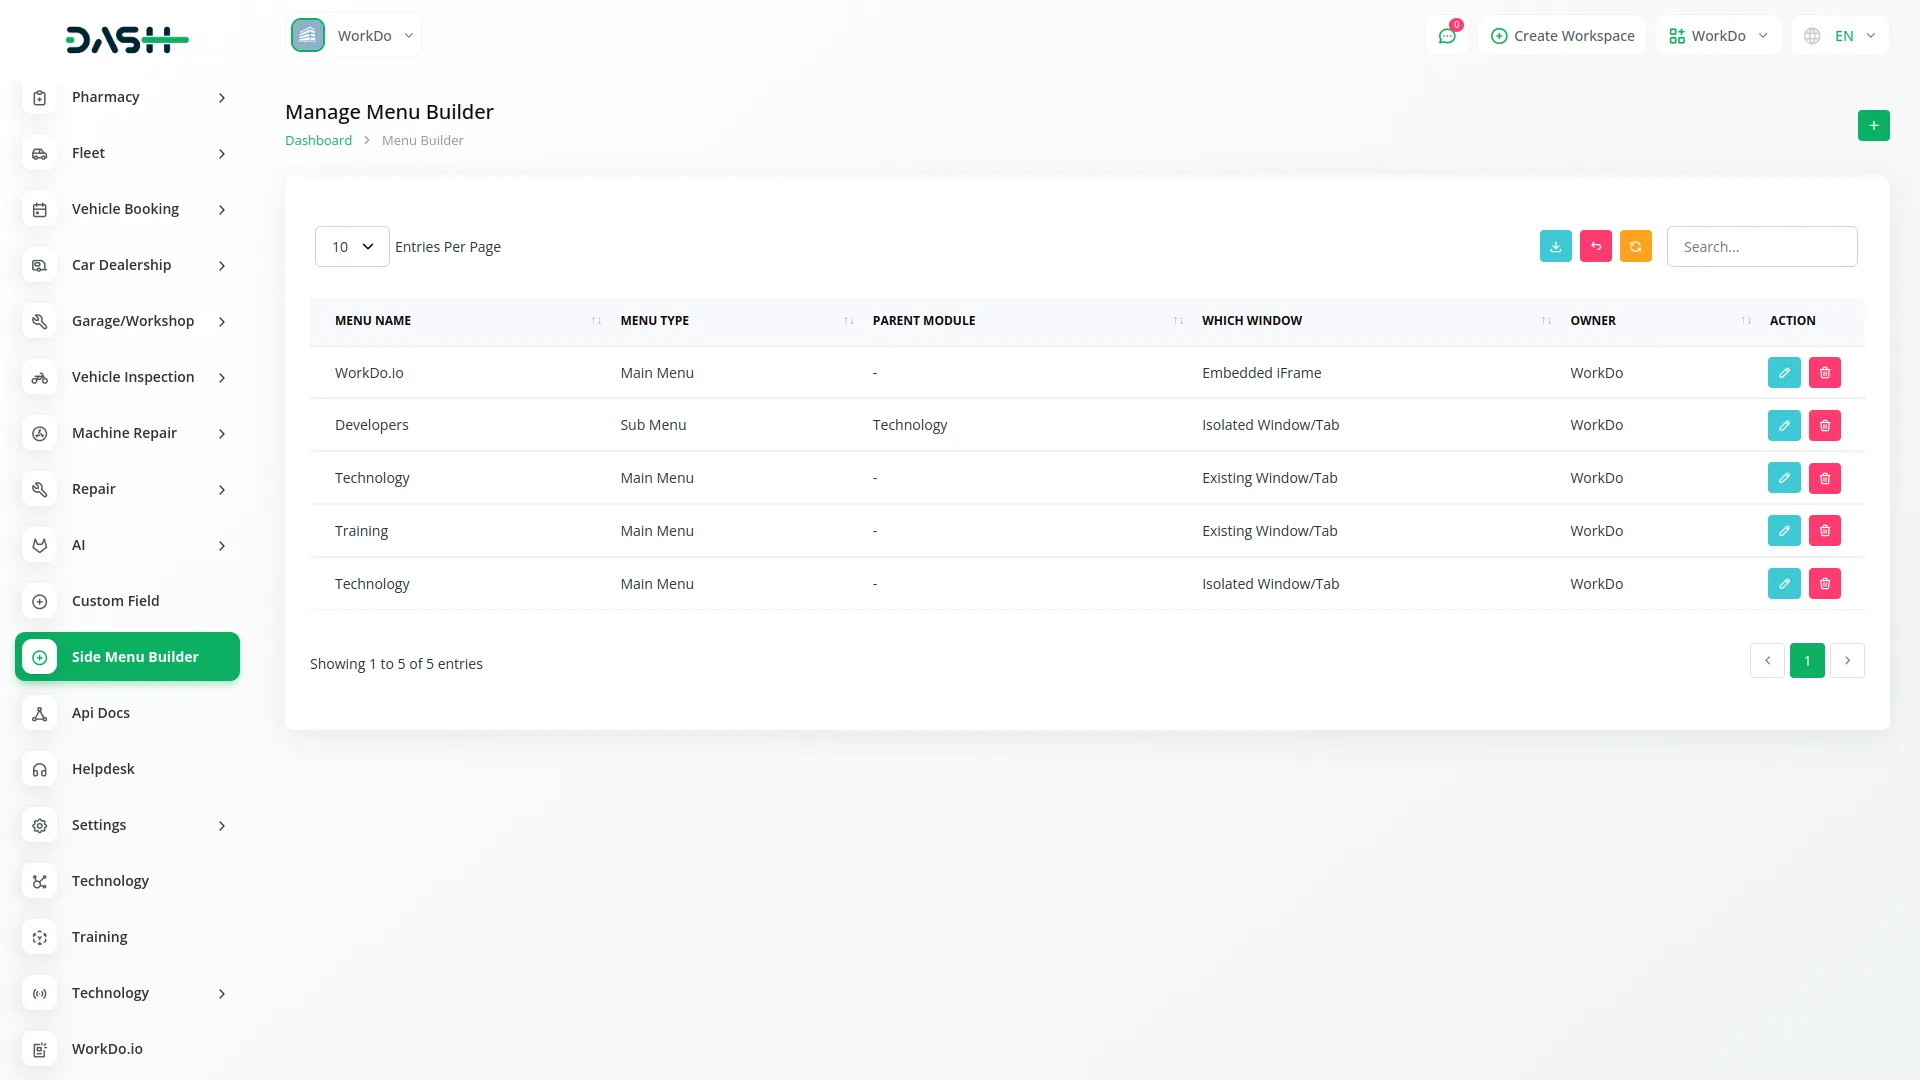Open the EN language dropdown
The height and width of the screenshot is (1080, 1920).
point(1839,35)
